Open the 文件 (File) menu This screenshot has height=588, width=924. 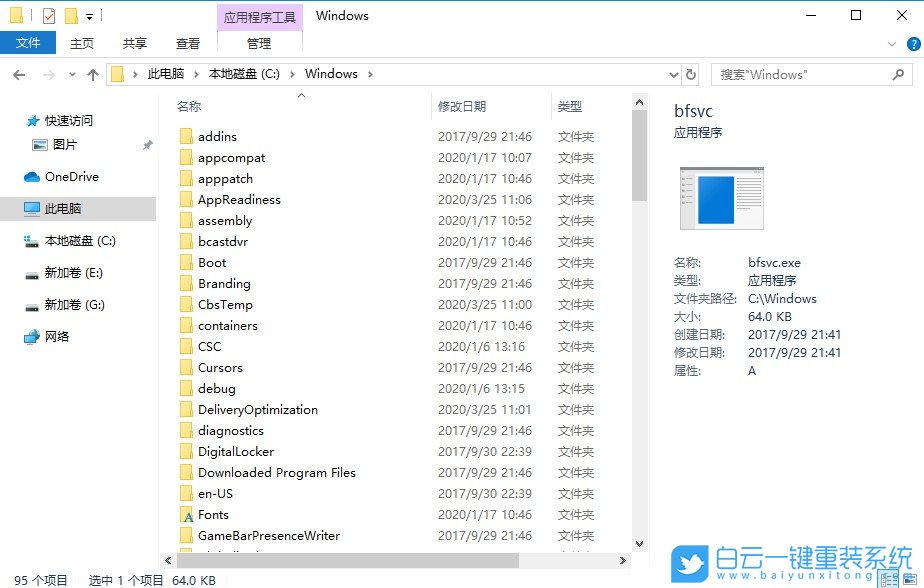tap(29, 43)
